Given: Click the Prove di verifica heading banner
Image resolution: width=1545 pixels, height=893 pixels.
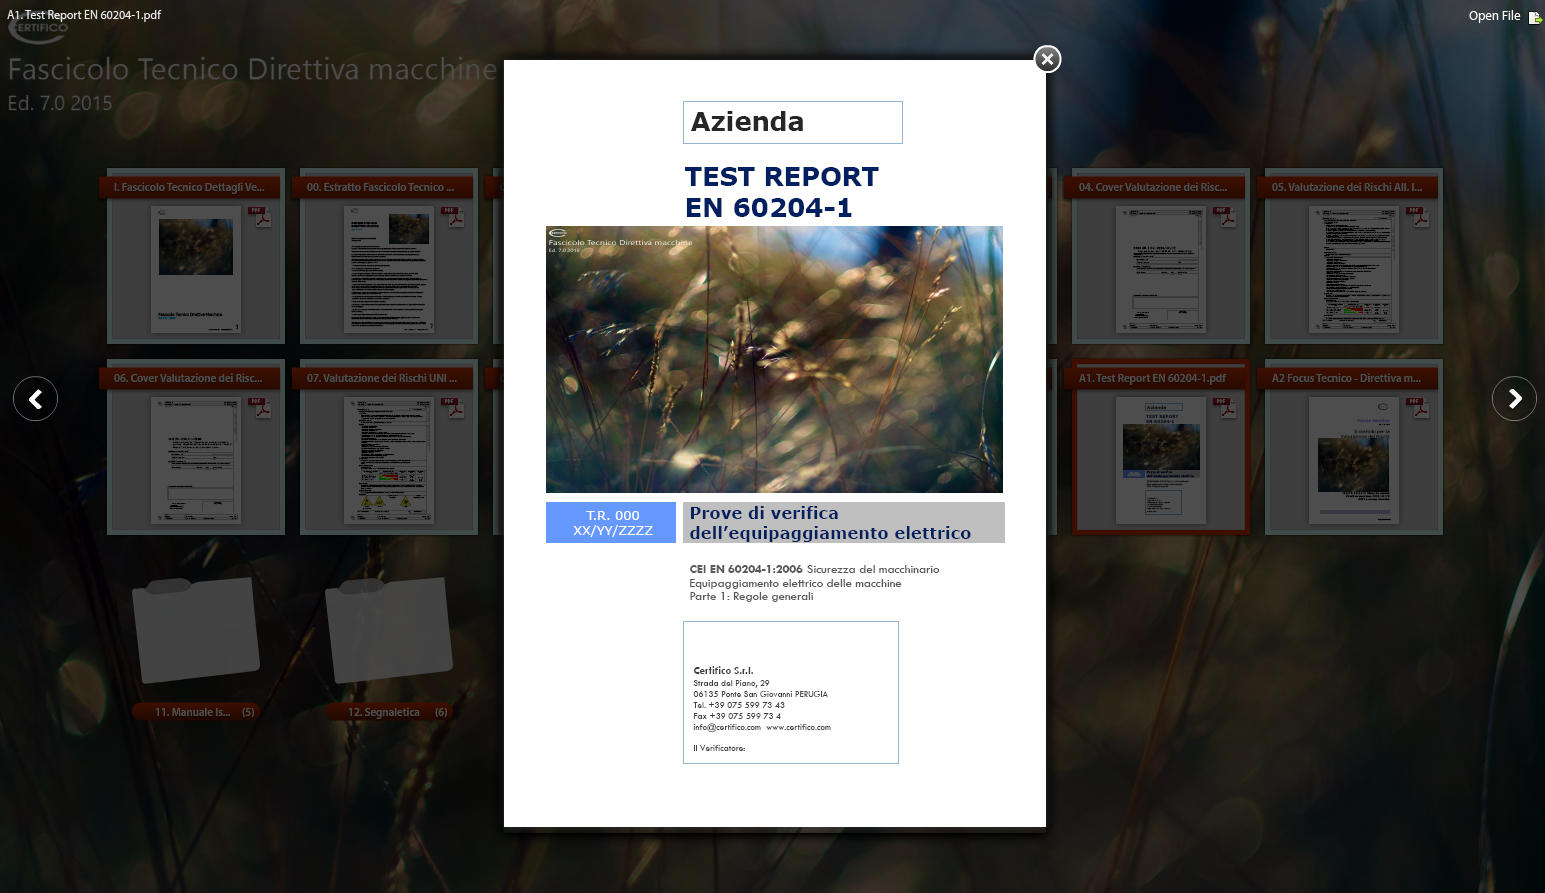Looking at the screenshot, I should coord(843,523).
